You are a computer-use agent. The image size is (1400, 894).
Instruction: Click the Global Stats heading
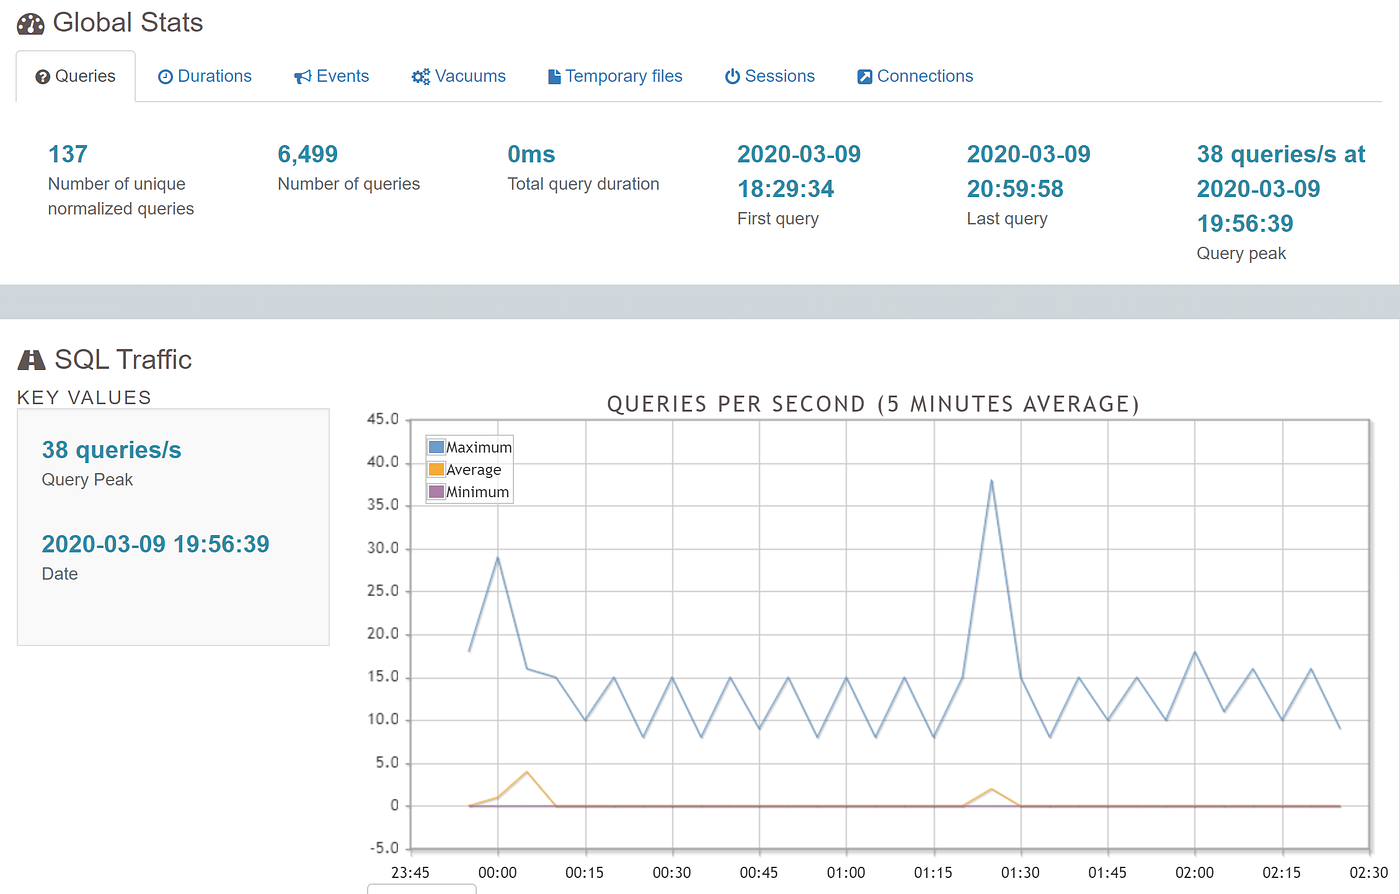click(128, 23)
